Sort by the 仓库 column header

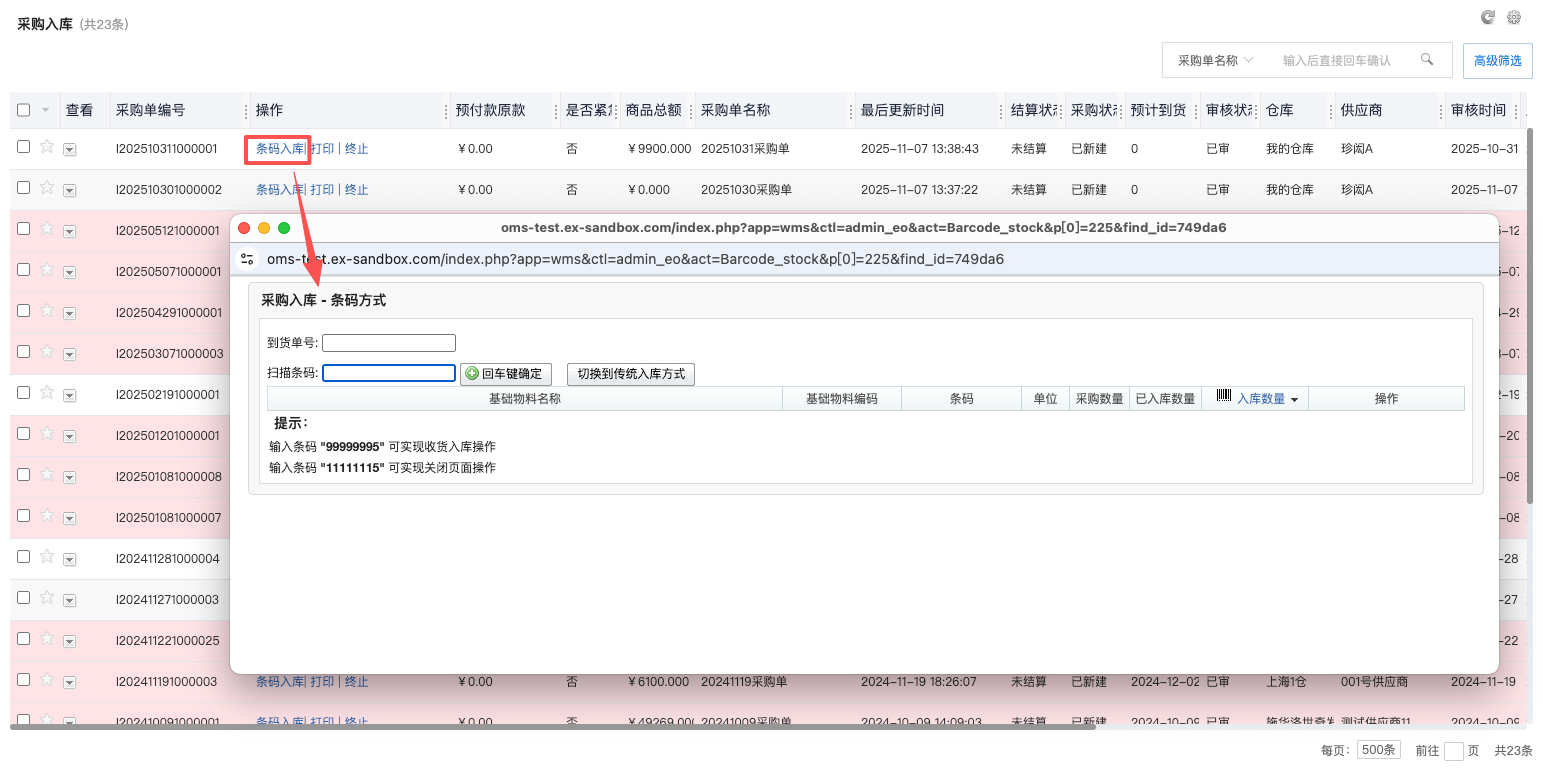point(1279,110)
